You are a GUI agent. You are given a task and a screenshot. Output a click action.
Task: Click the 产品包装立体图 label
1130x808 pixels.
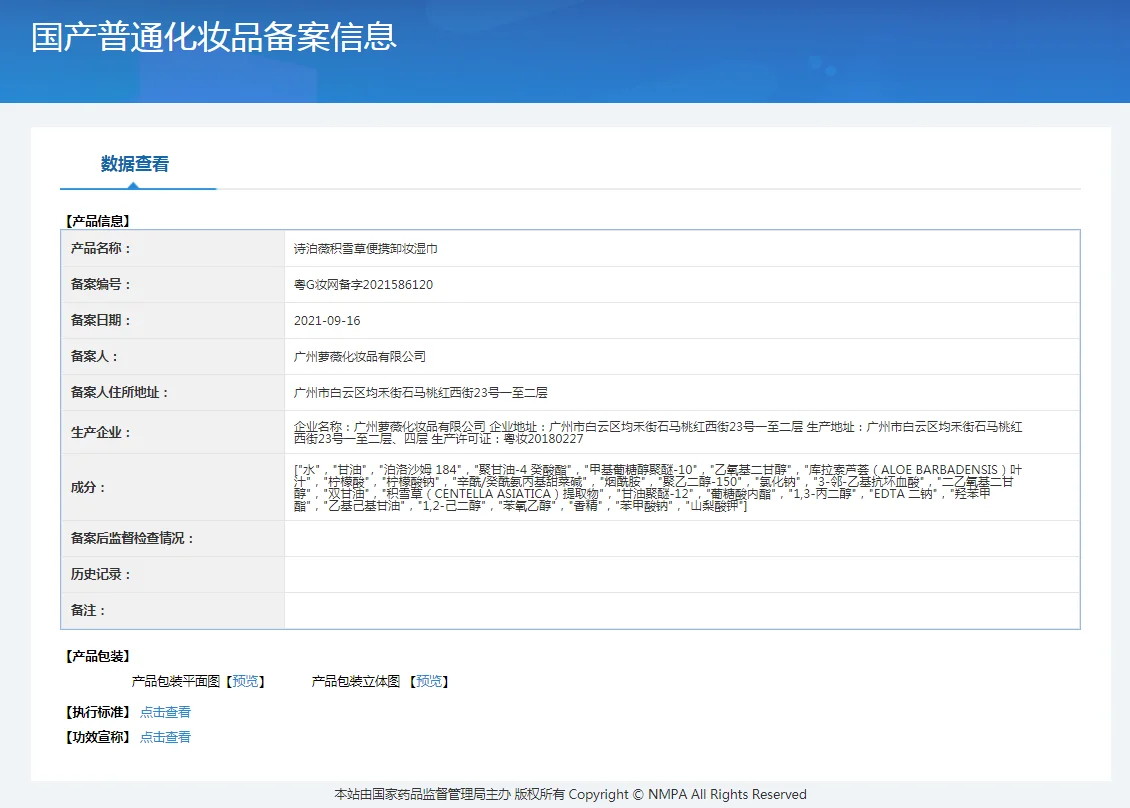point(355,681)
